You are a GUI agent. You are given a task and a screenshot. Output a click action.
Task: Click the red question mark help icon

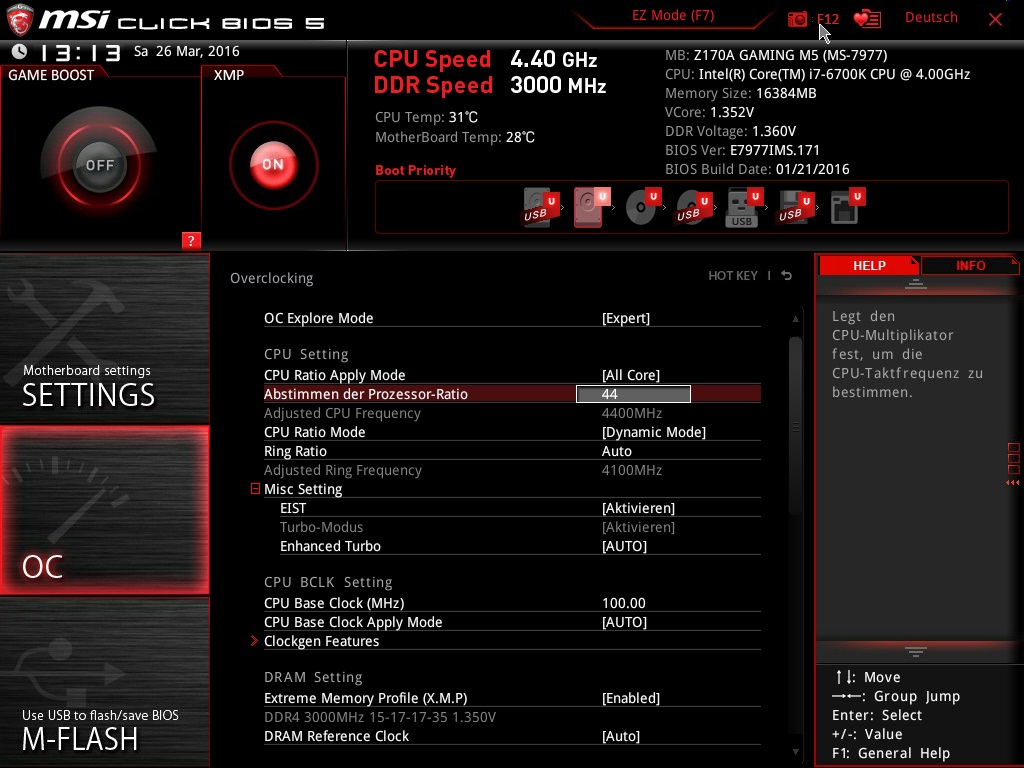click(191, 240)
